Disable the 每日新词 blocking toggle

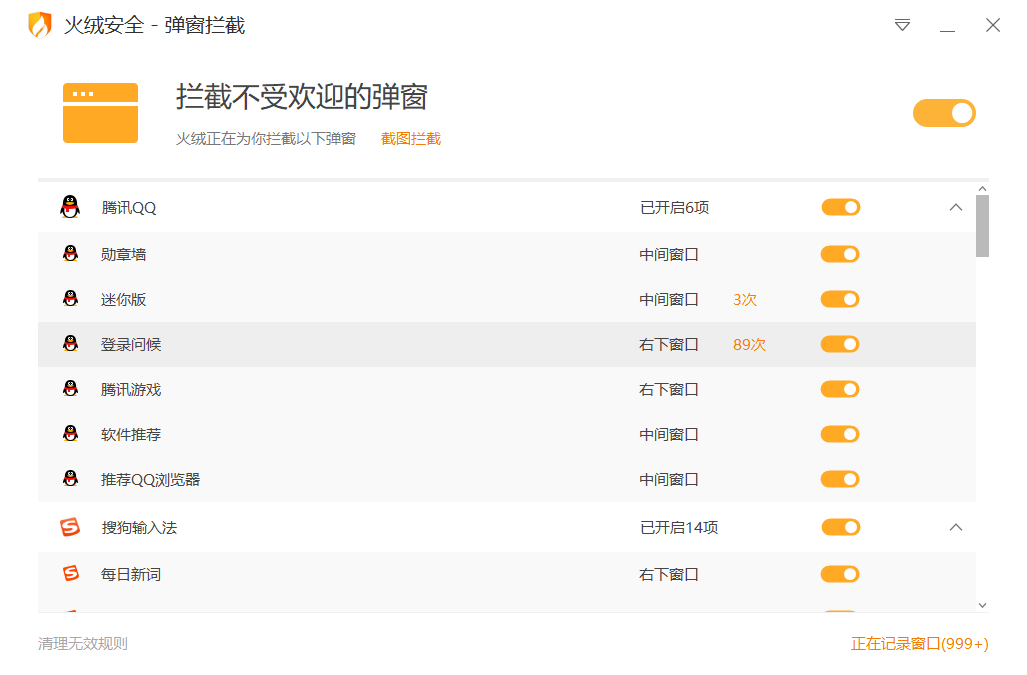840,574
